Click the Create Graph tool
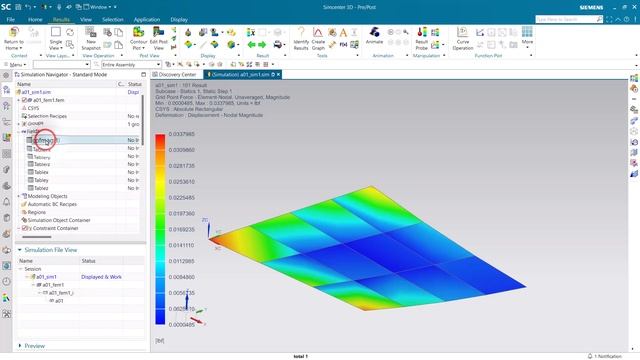 pos(318,39)
